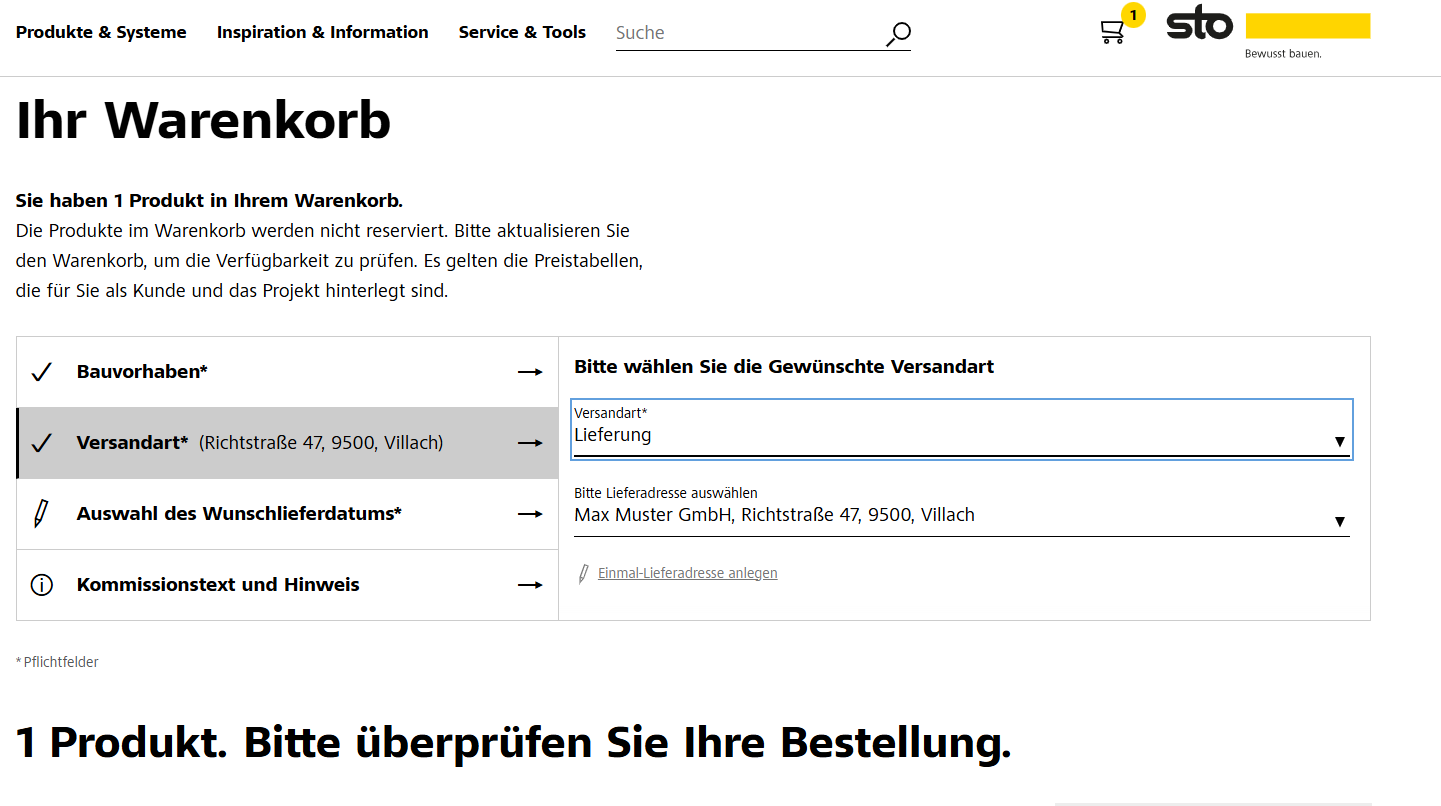1441x806 pixels.
Task: Open Kommissionstext und Hinweis step
Action: click(x=287, y=585)
